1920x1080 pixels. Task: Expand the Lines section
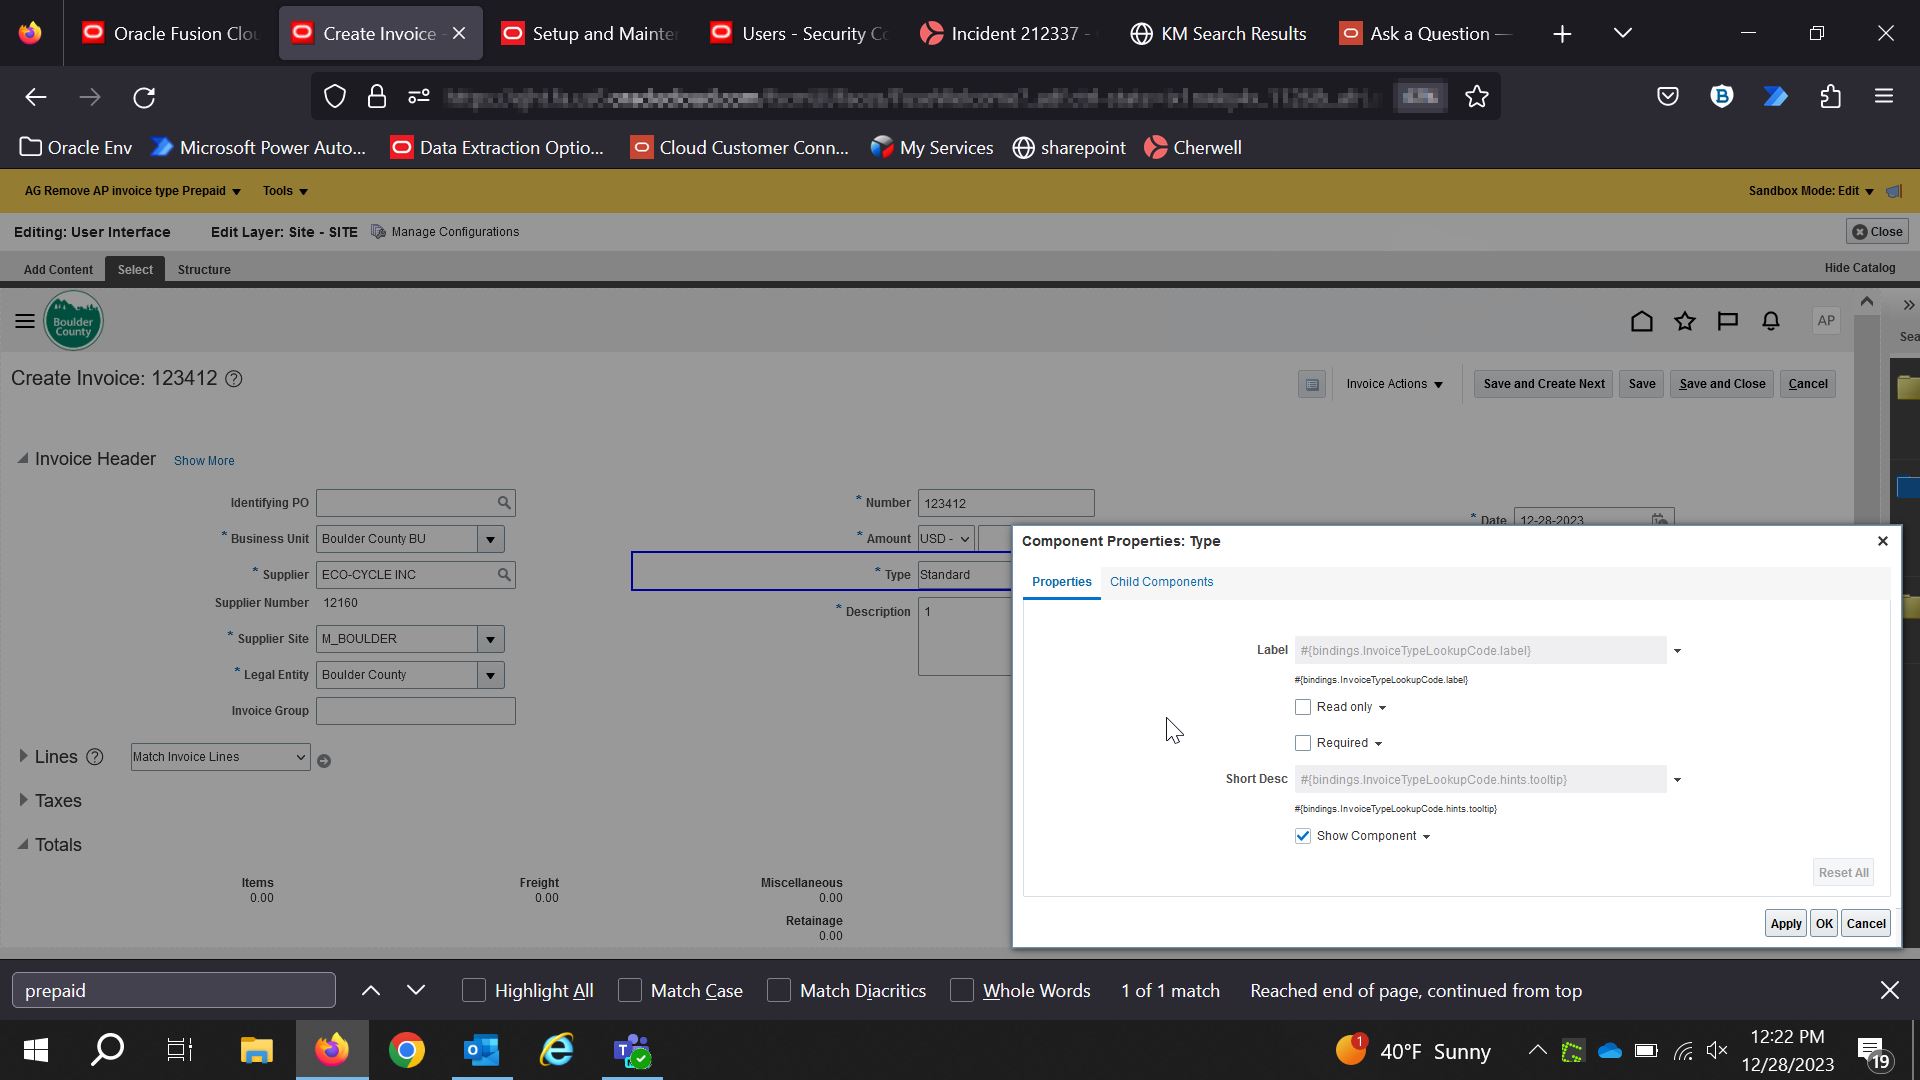(x=23, y=757)
